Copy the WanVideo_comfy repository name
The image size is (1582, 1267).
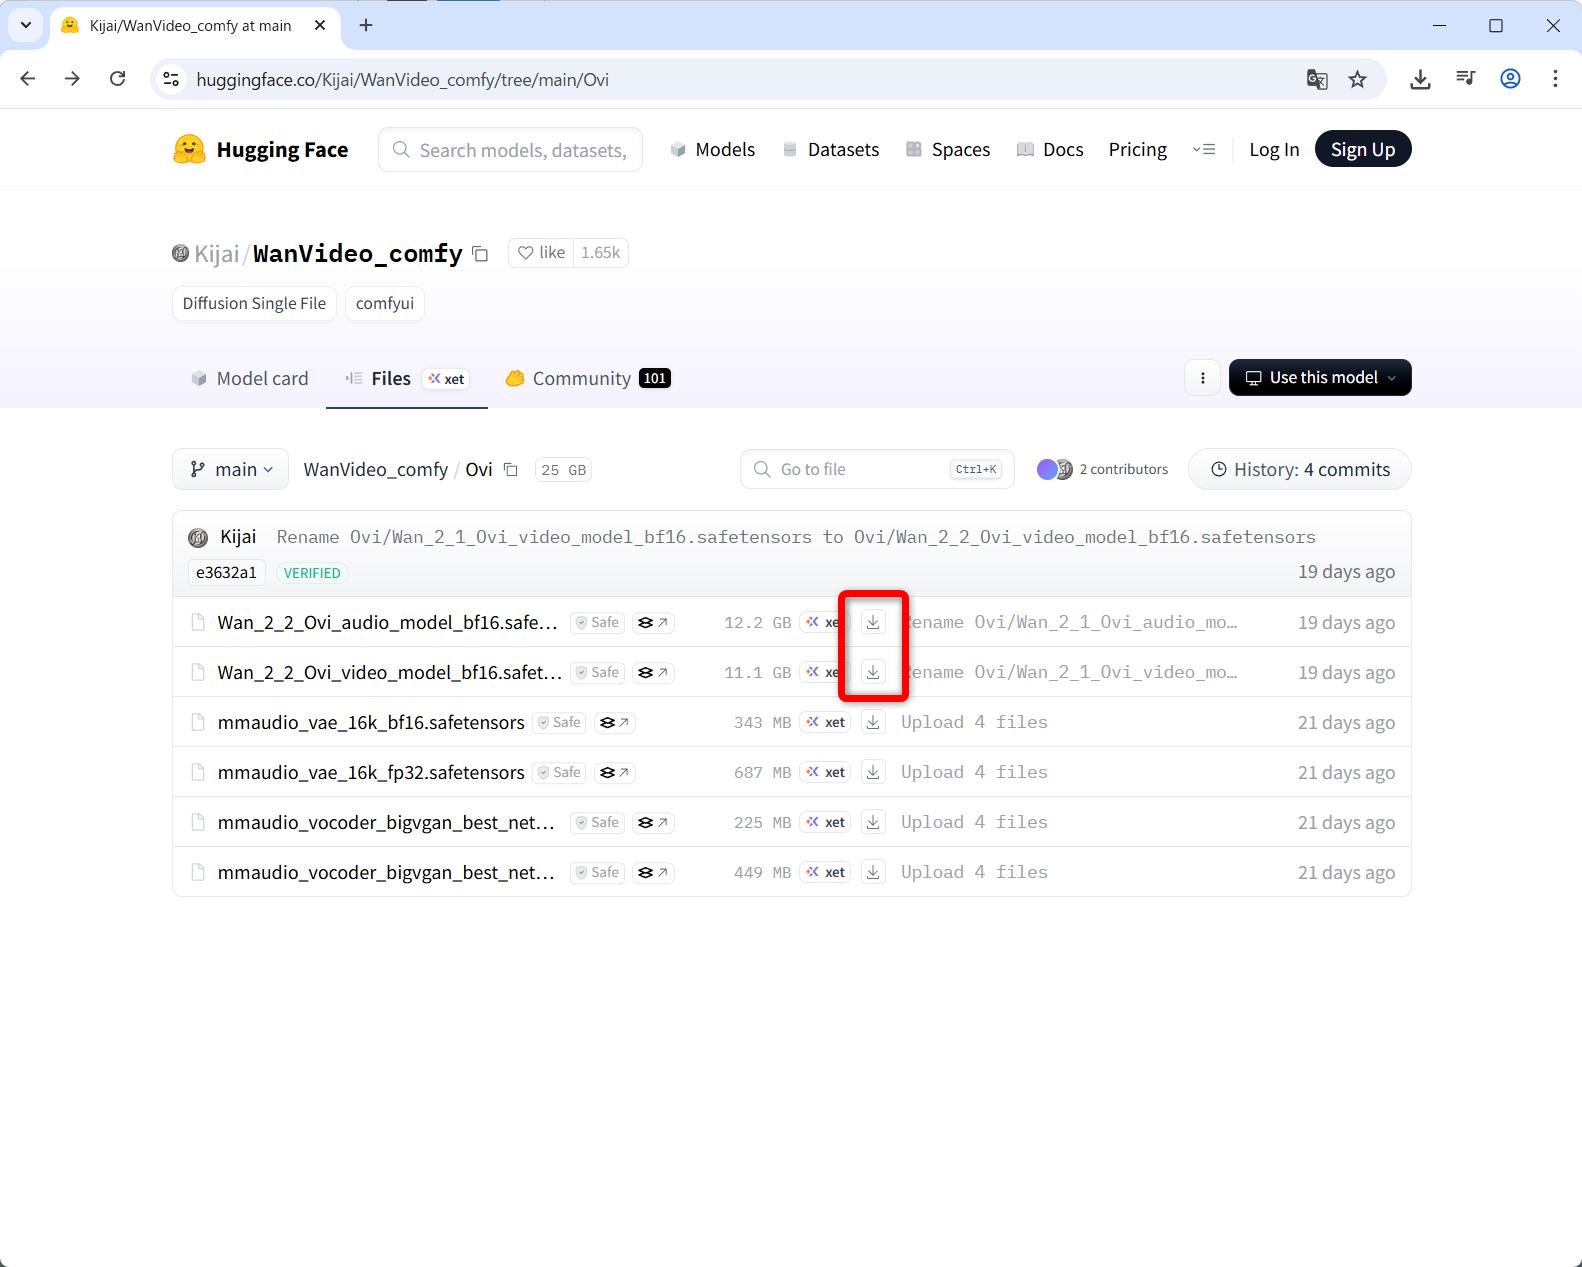480,254
